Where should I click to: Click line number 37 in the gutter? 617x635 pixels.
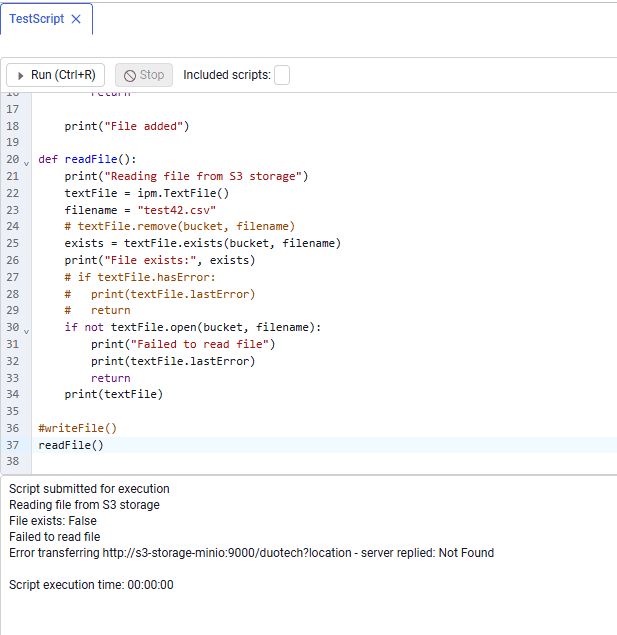coord(13,445)
